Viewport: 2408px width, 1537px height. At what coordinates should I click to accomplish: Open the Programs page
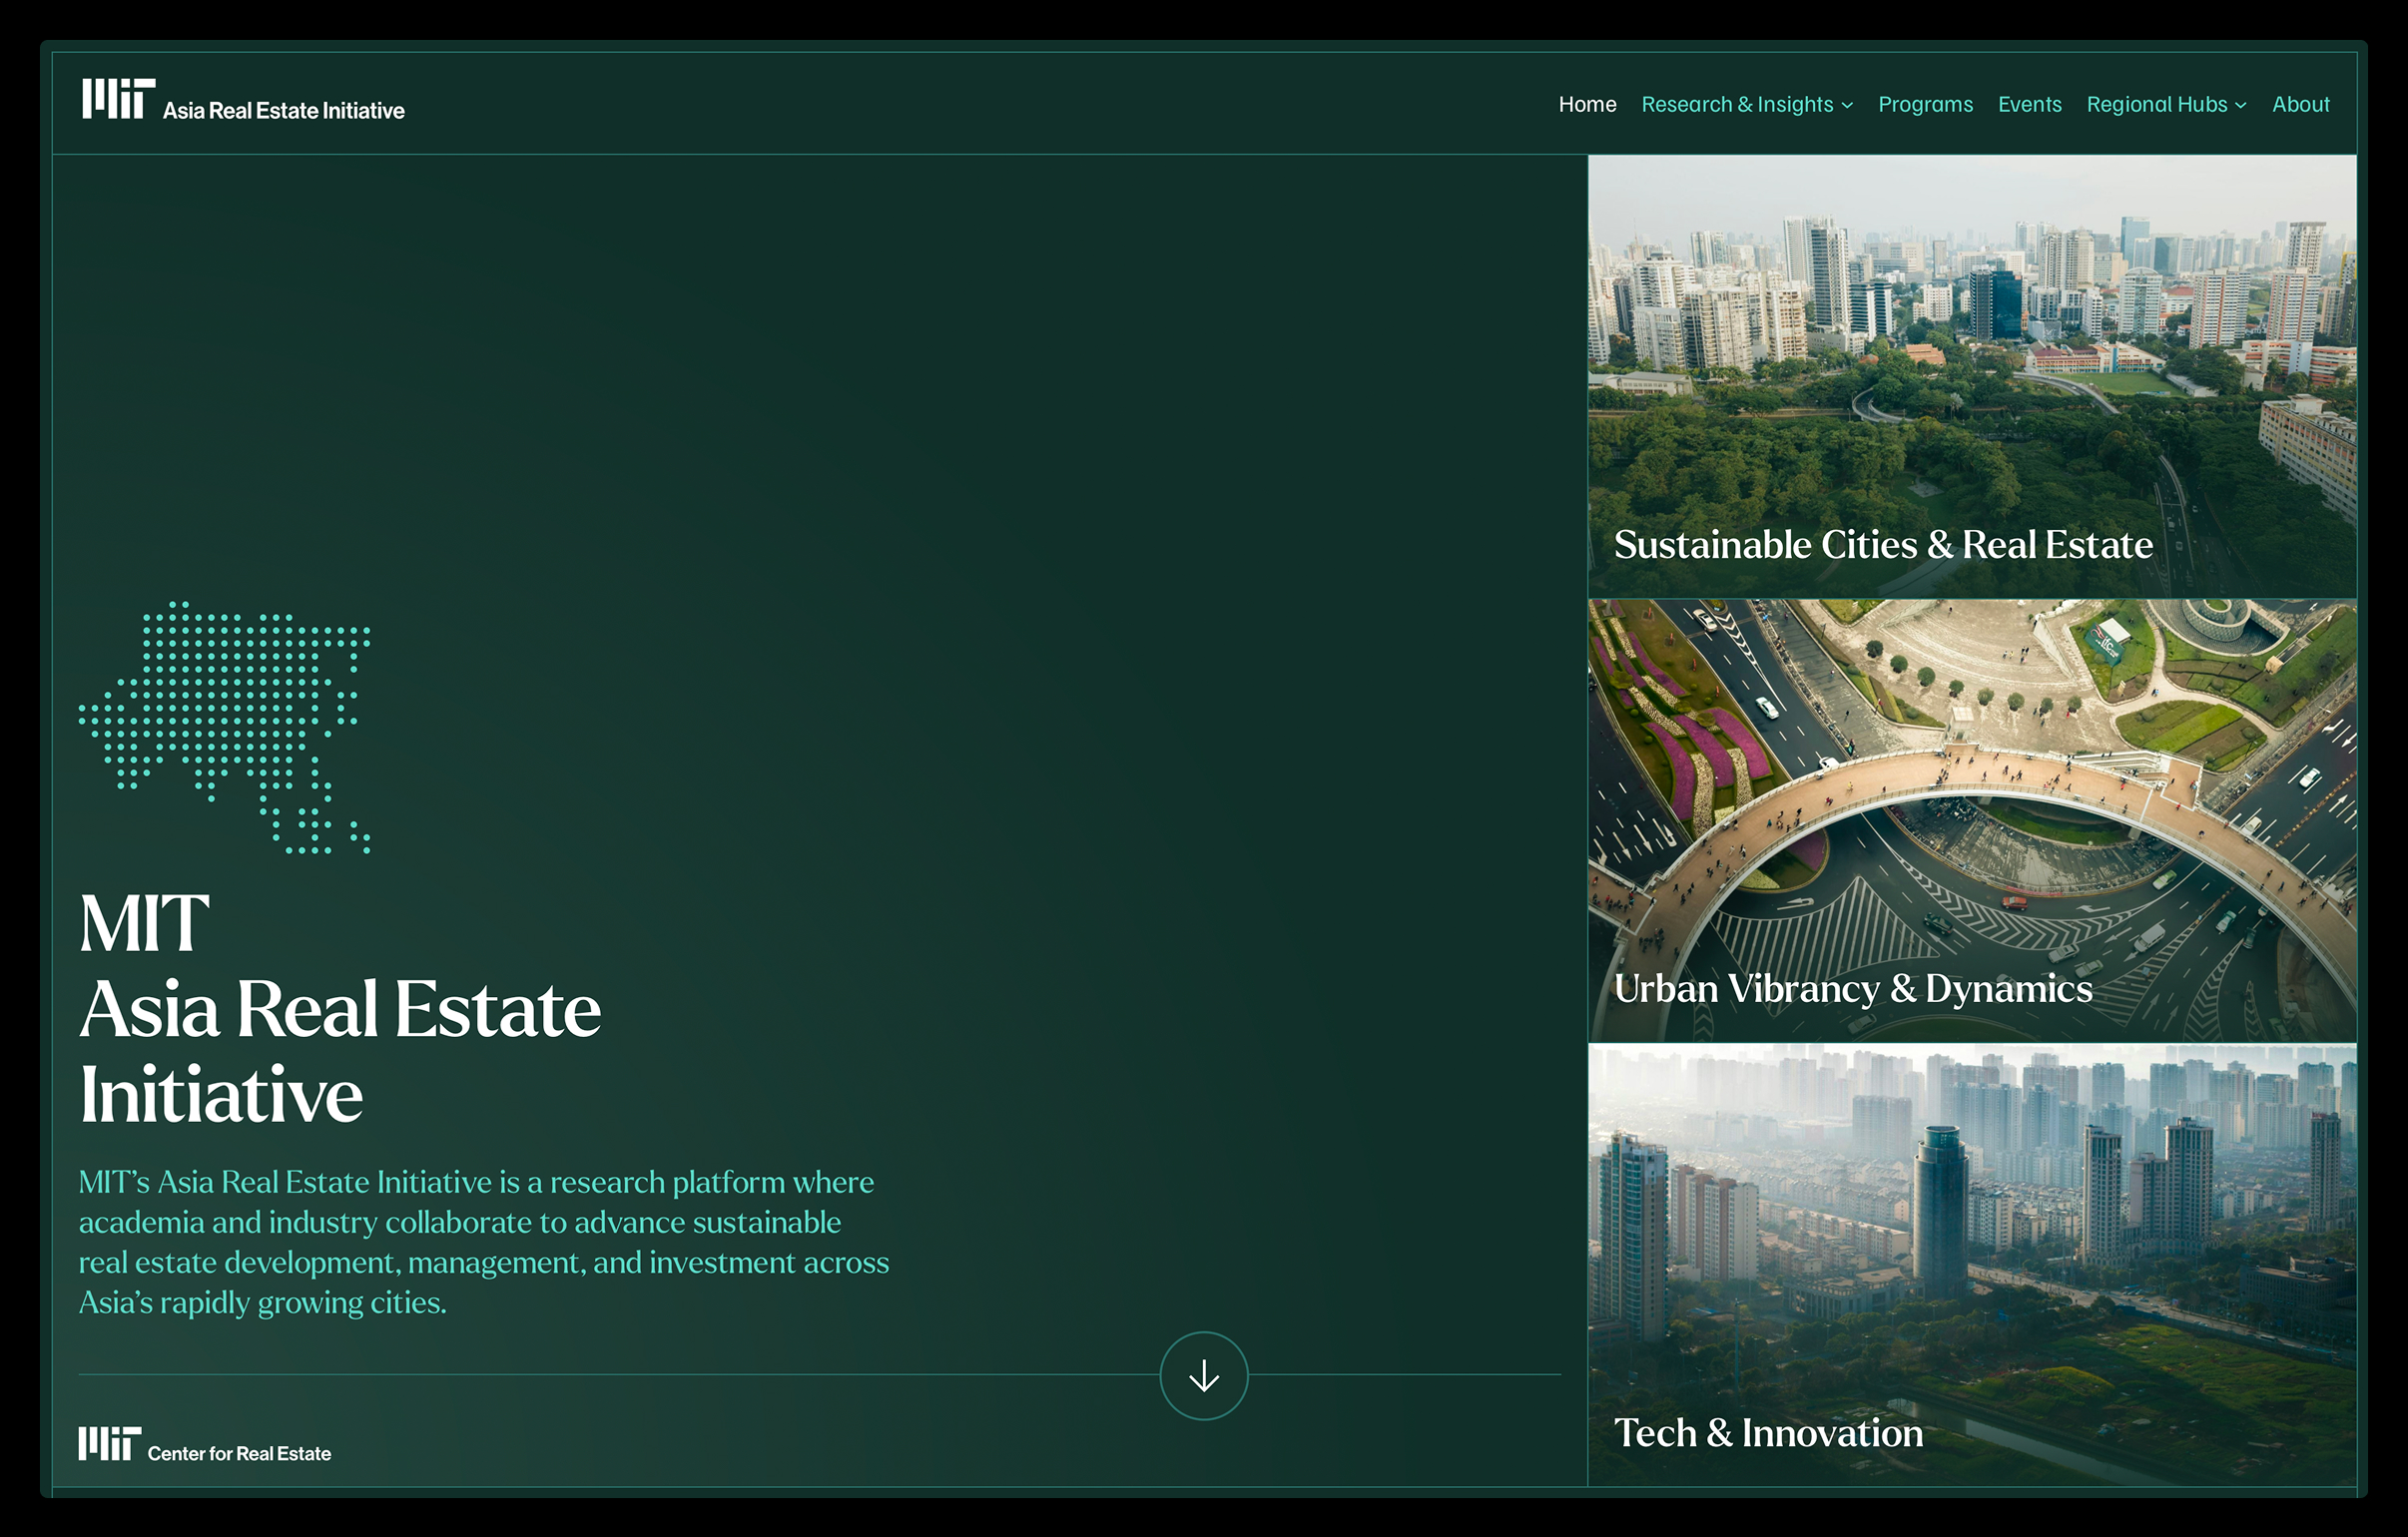click(1925, 105)
